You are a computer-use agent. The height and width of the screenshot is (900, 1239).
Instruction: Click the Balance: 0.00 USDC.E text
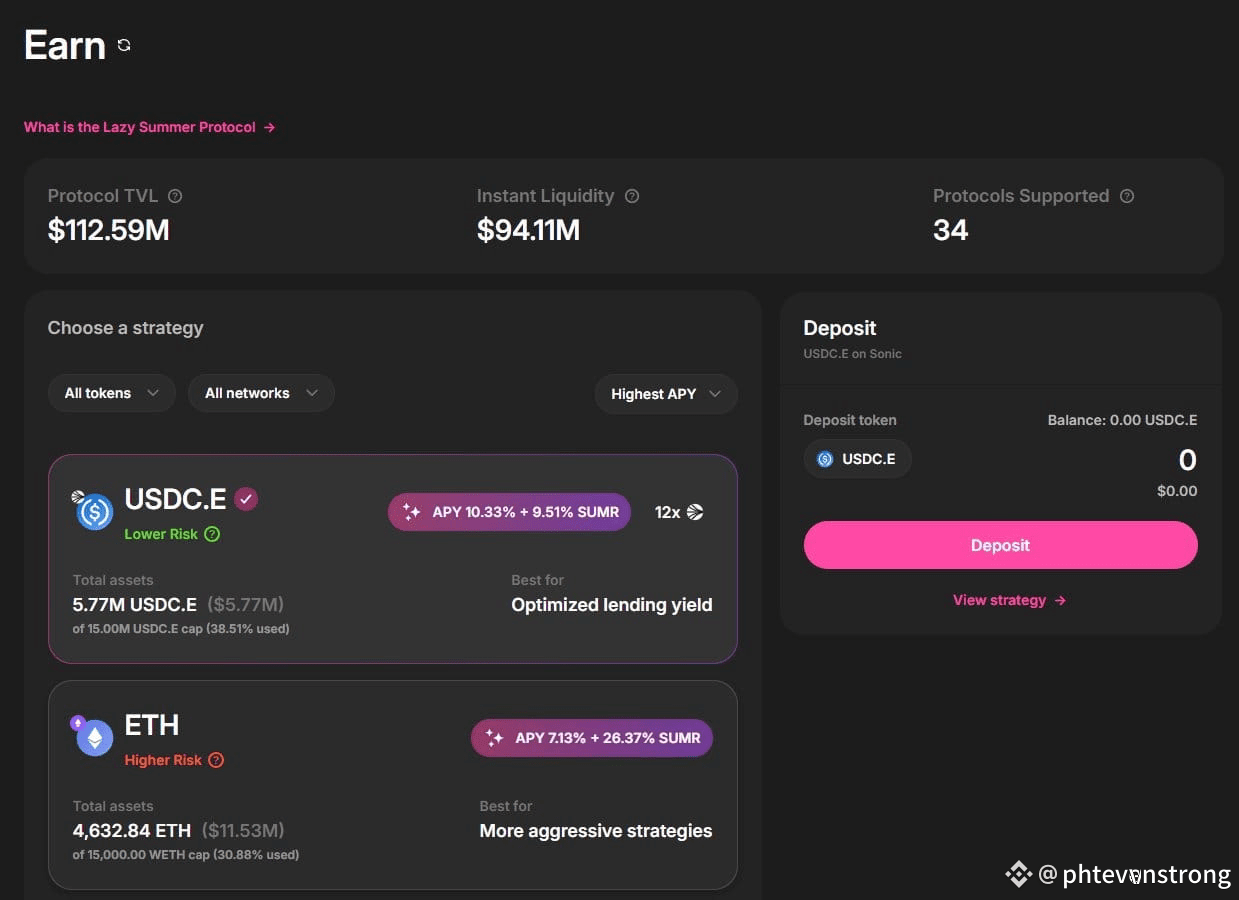[x=1122, y=420]
